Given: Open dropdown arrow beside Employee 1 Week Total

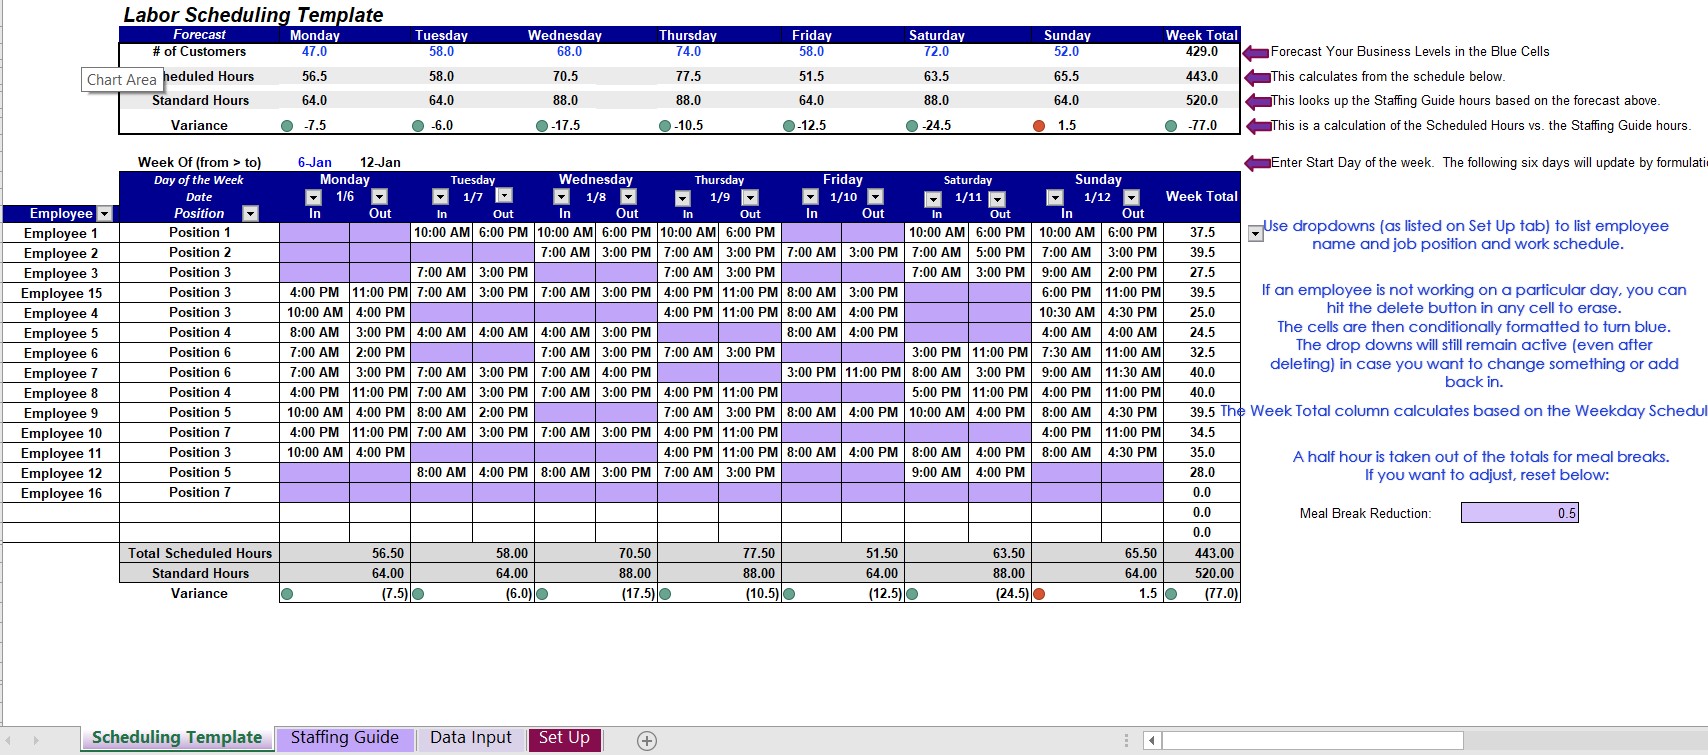Looking at the screenshot, I should click(1256, 233).
